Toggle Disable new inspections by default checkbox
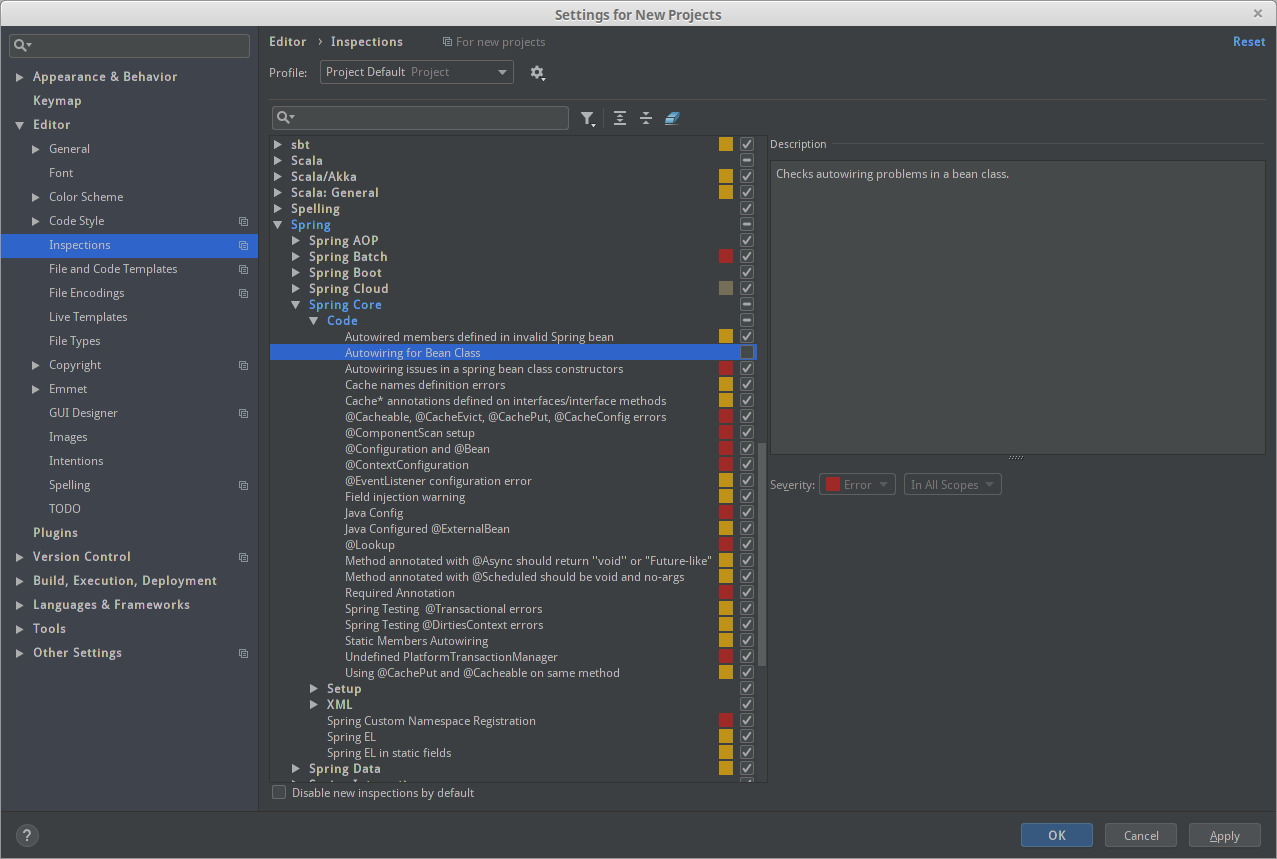Screen dimensions: 1277x859 (279, 792)
